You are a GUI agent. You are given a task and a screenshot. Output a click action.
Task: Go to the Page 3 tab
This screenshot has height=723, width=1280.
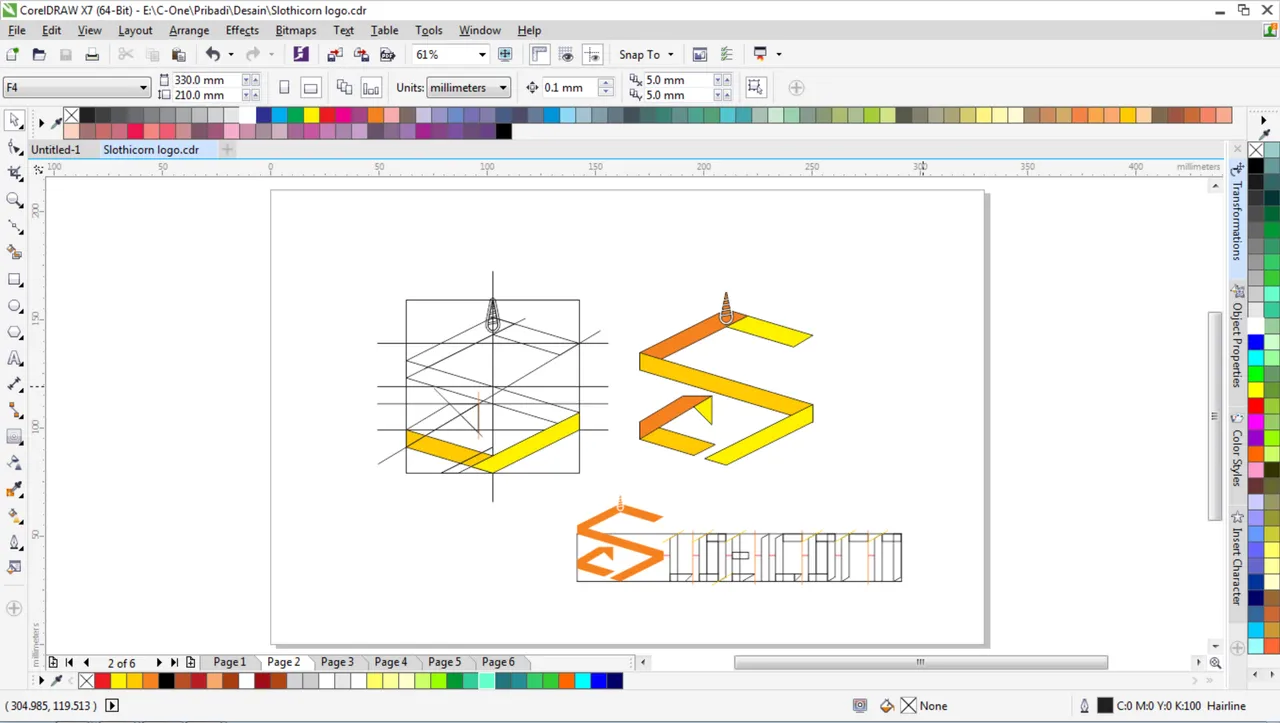tap(337, 662)
